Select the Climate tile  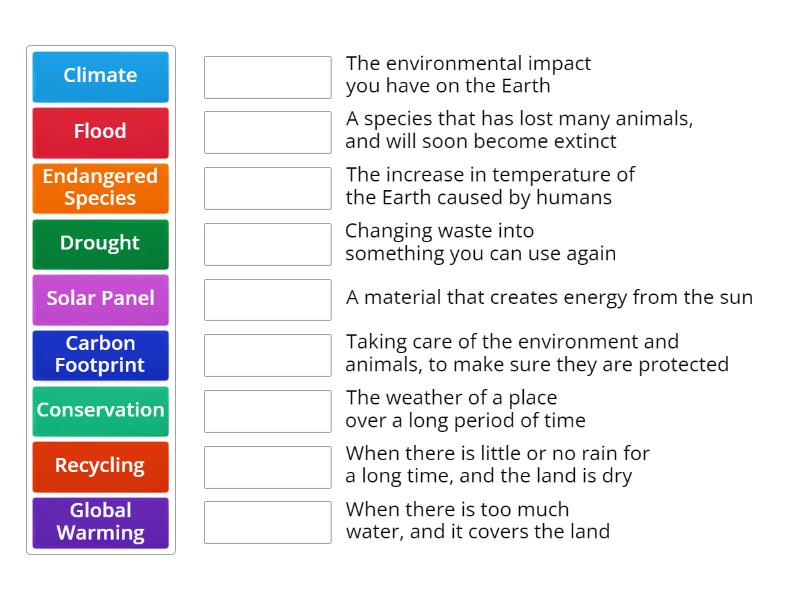100,76
